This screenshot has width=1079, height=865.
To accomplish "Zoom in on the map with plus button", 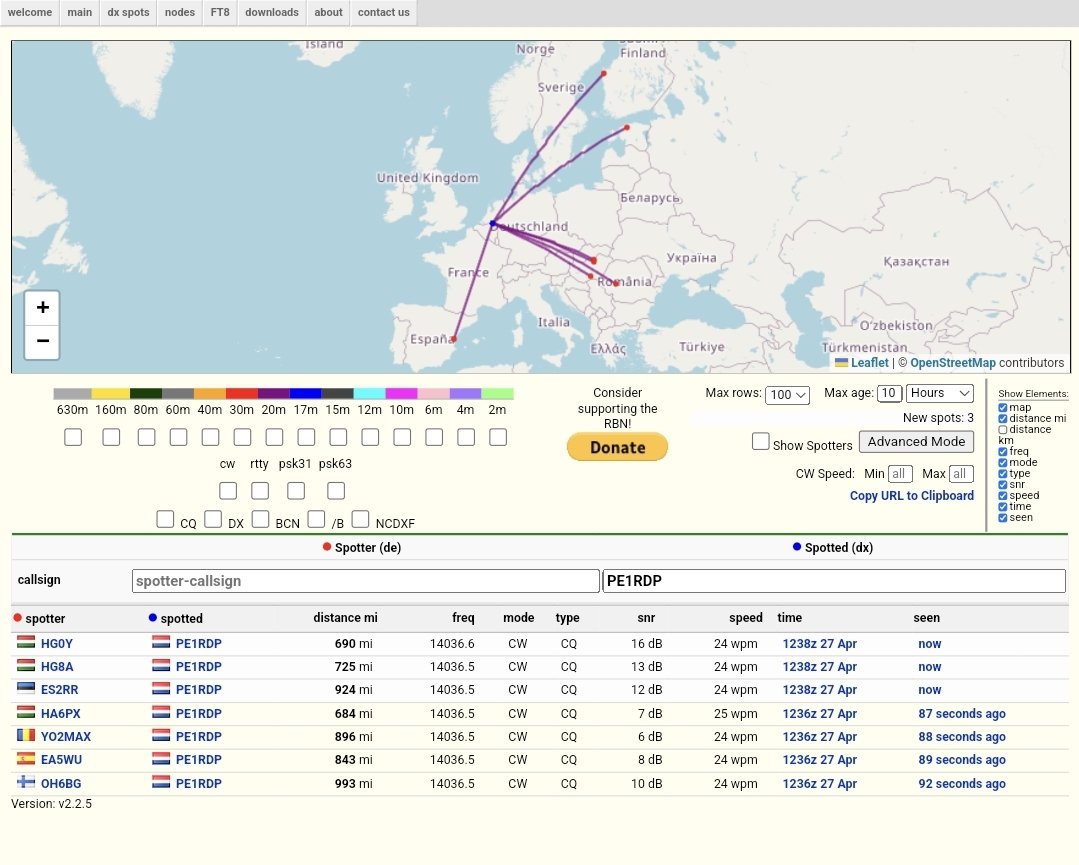I will tap(42, 307).
